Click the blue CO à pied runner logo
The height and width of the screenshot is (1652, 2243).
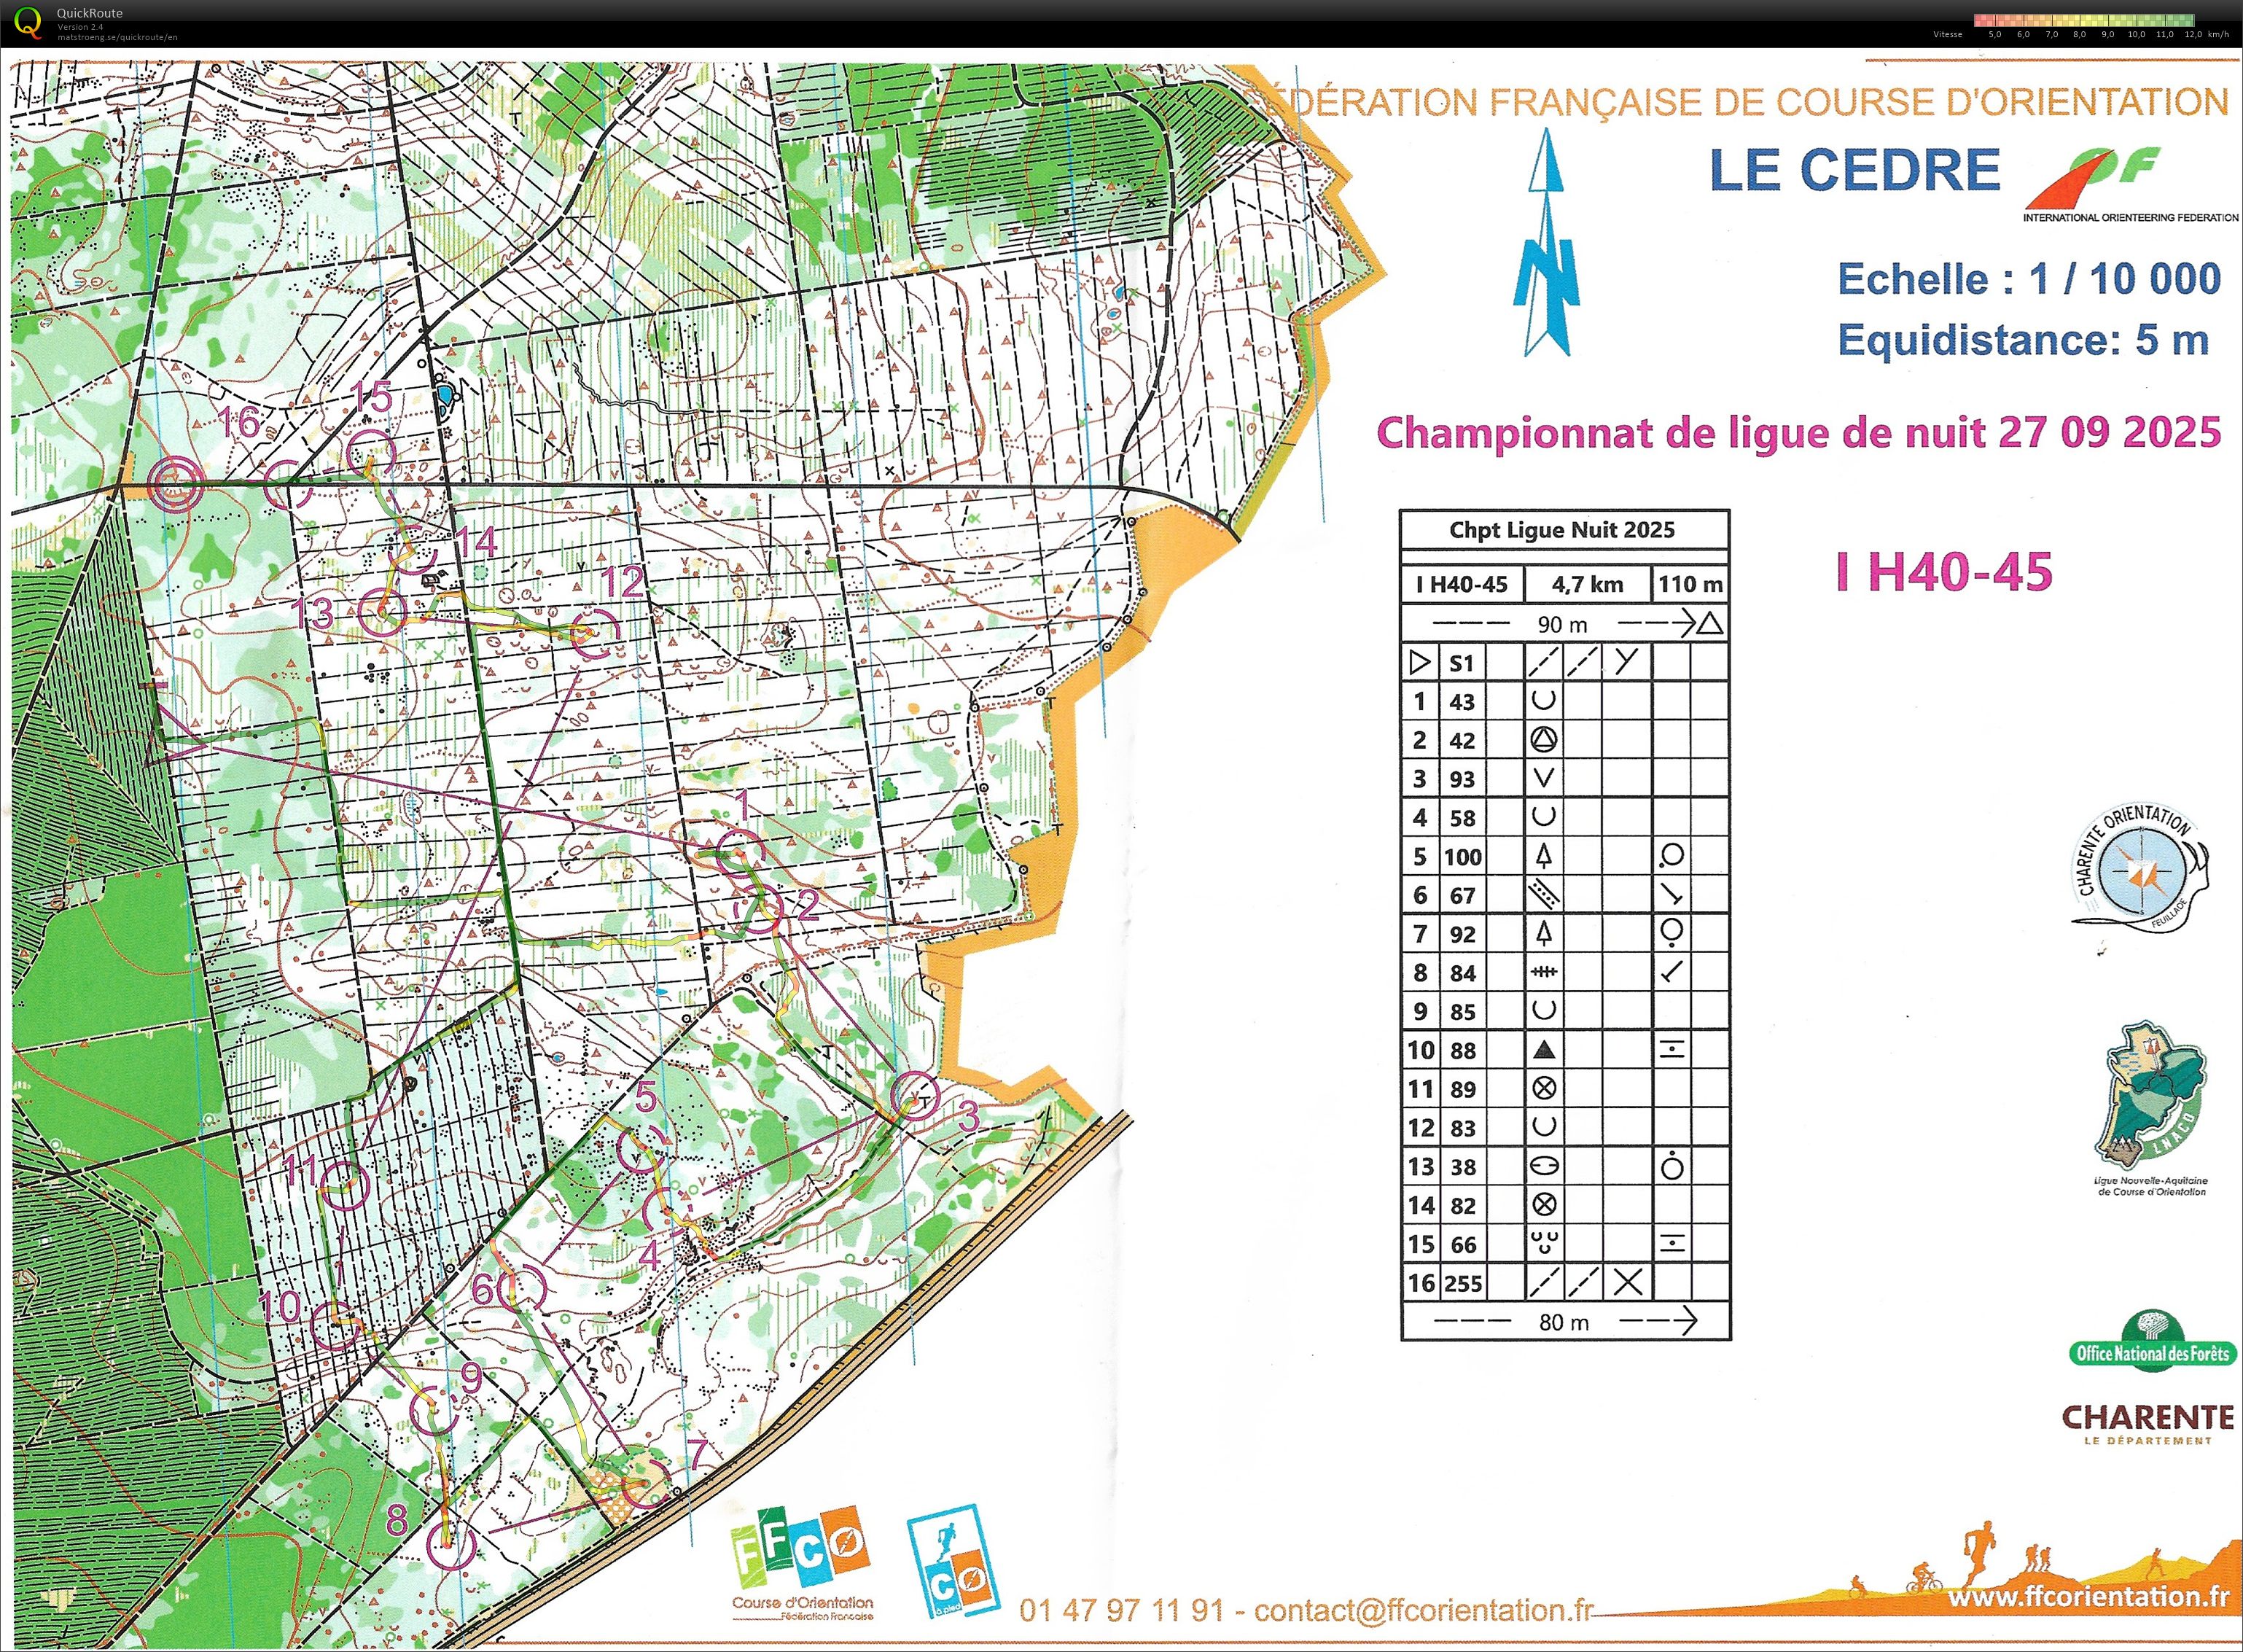pyautogui.click(x=954, y=1562)
